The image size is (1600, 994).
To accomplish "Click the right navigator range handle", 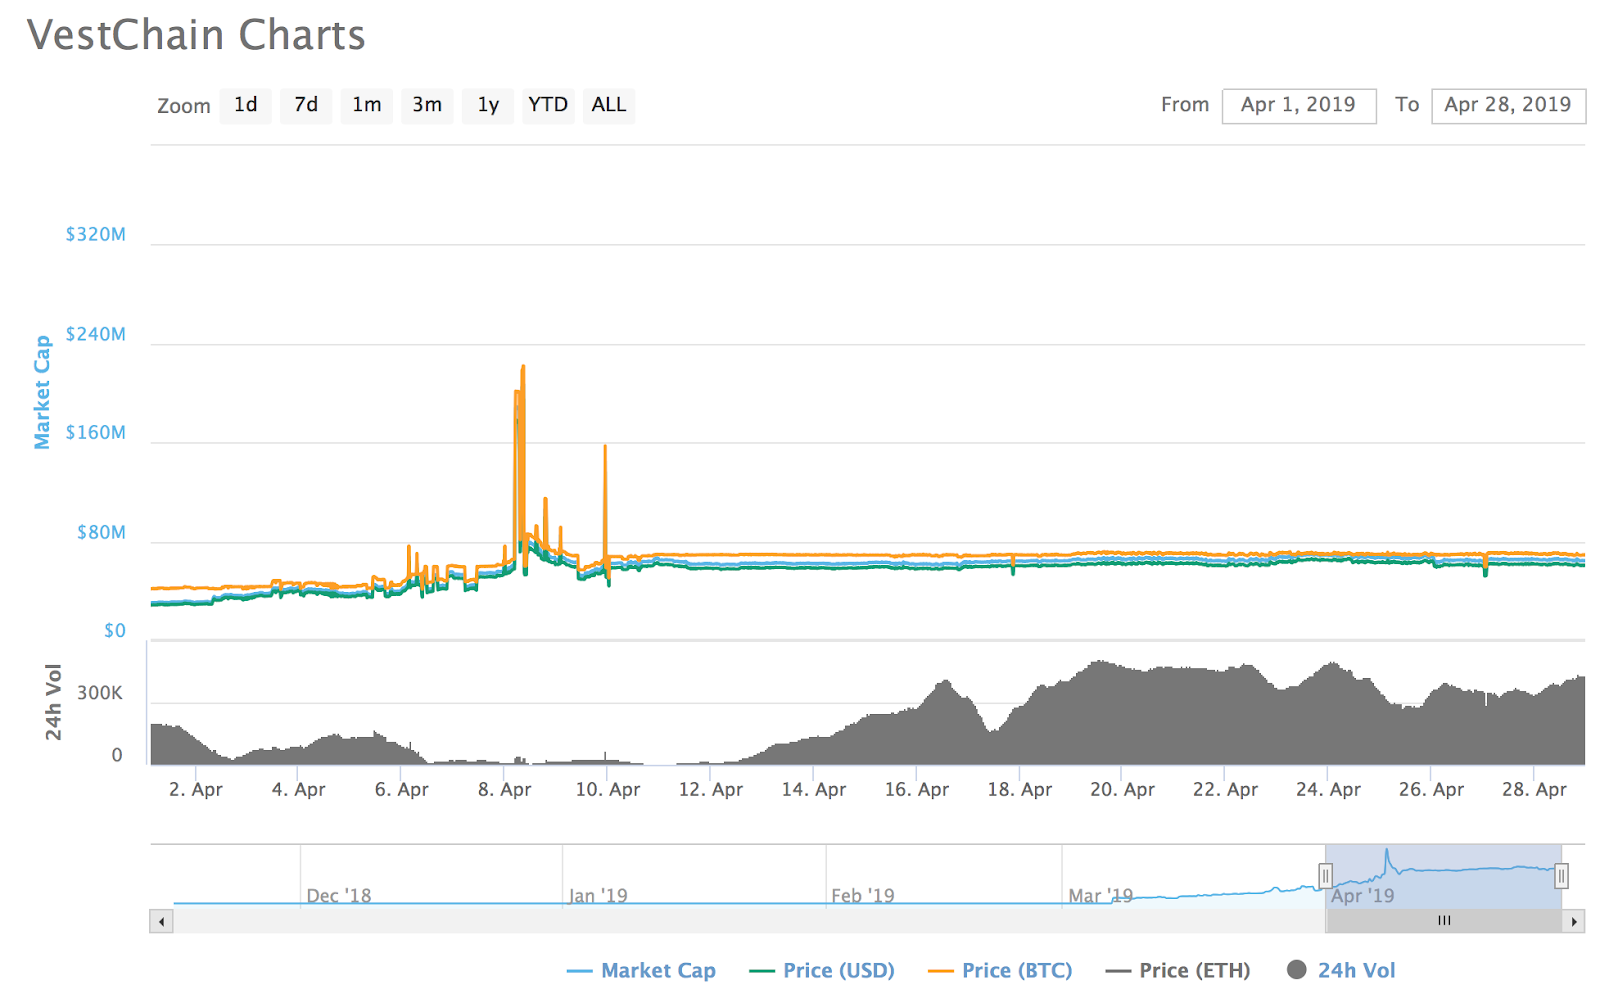I will (1561, 877).
